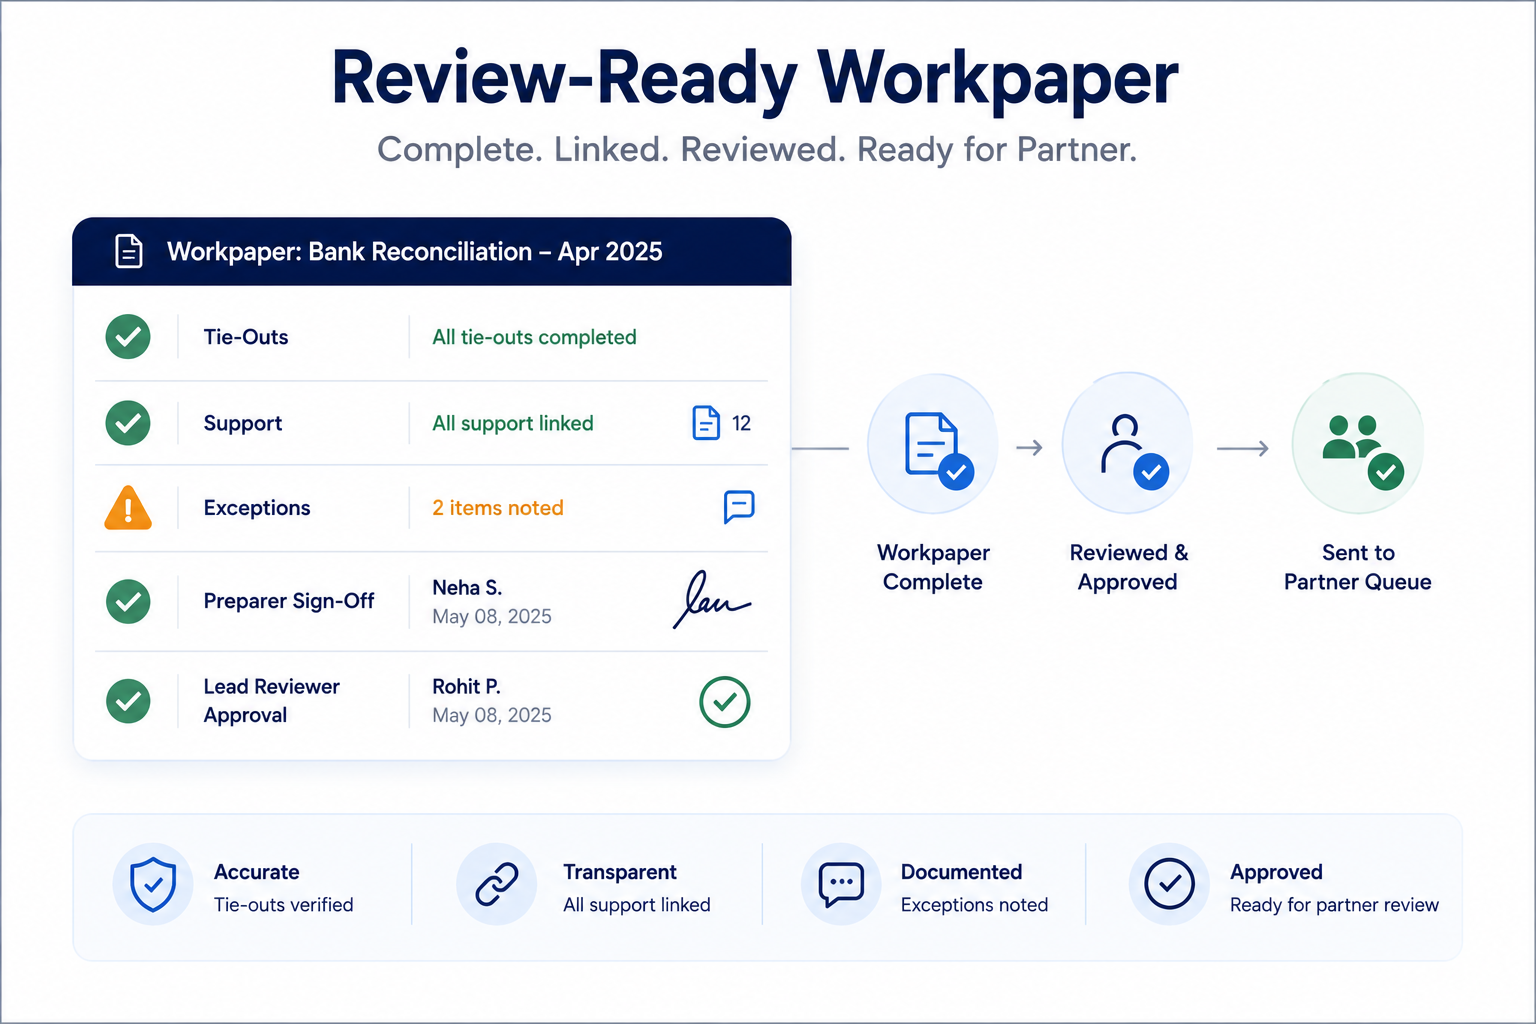Select the Reviewed & Approved step icon

coord(1127,444)
